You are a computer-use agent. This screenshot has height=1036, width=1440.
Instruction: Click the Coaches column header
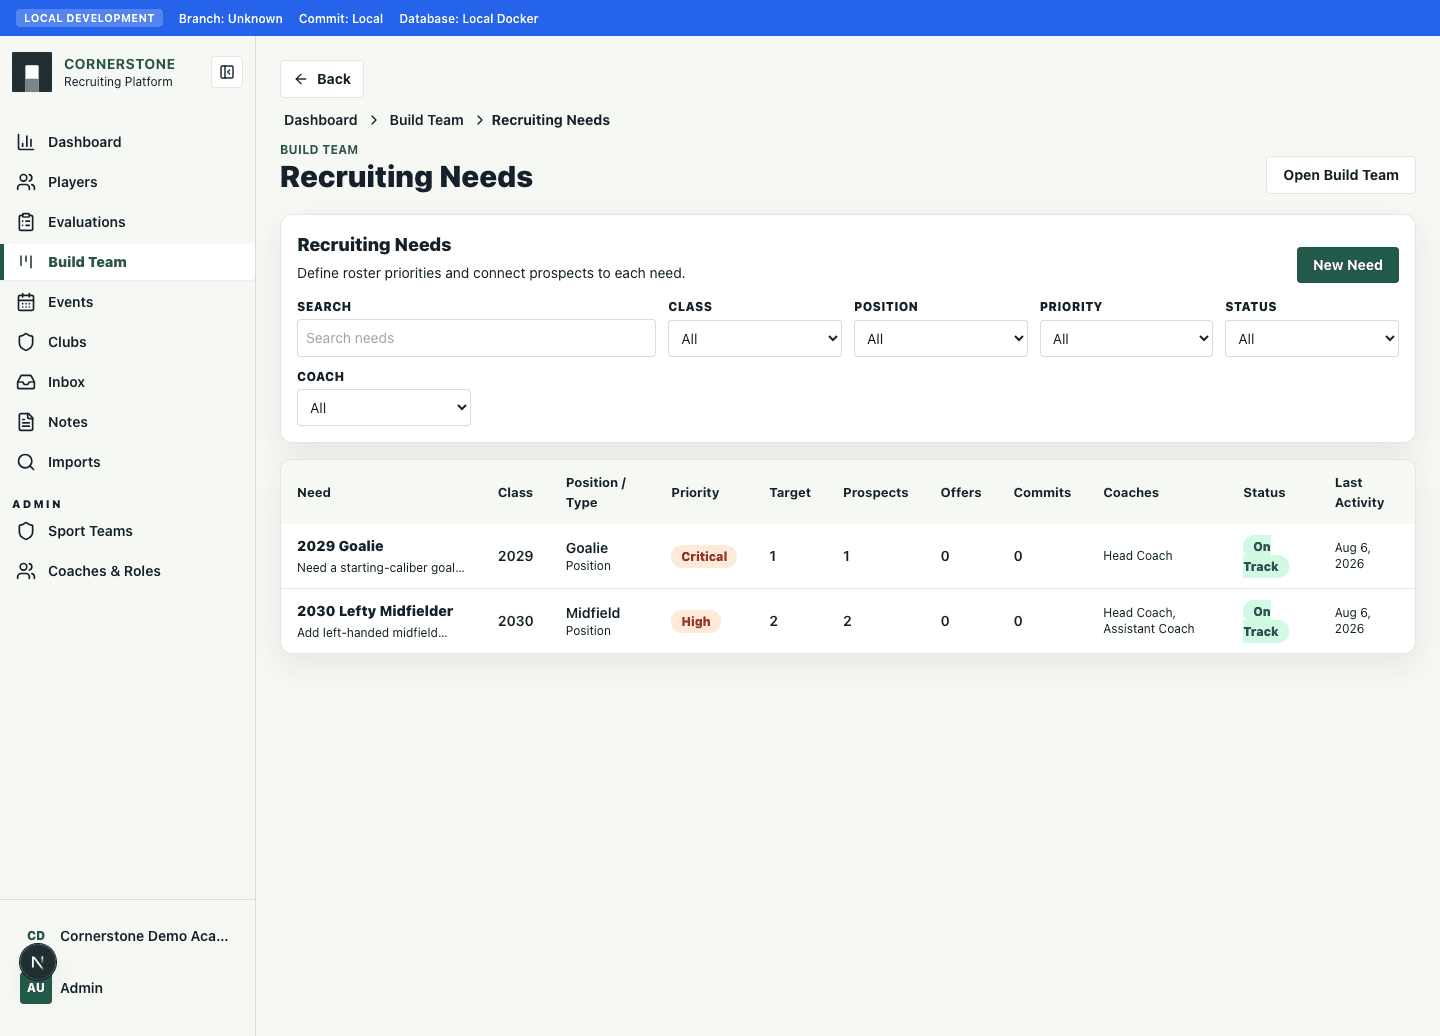pos(1131,492)
